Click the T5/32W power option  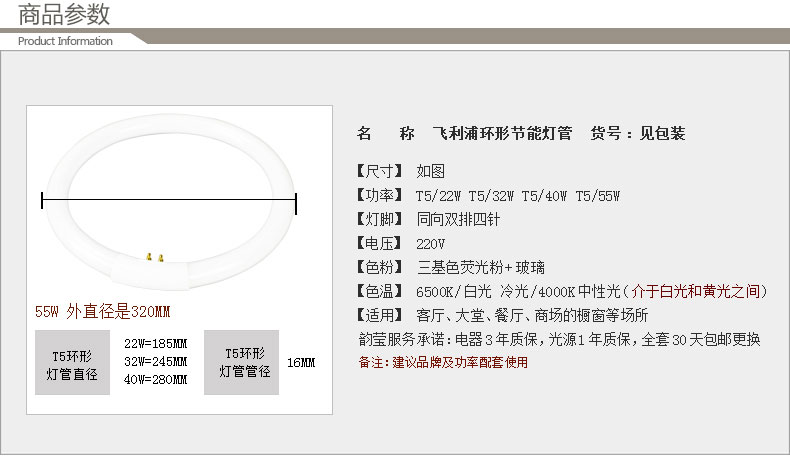[x=491, y=196]
